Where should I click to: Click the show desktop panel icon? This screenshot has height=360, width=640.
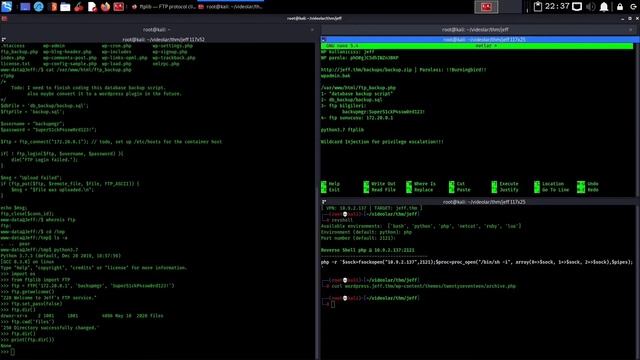pyautogui.click(x=25, y=7)
